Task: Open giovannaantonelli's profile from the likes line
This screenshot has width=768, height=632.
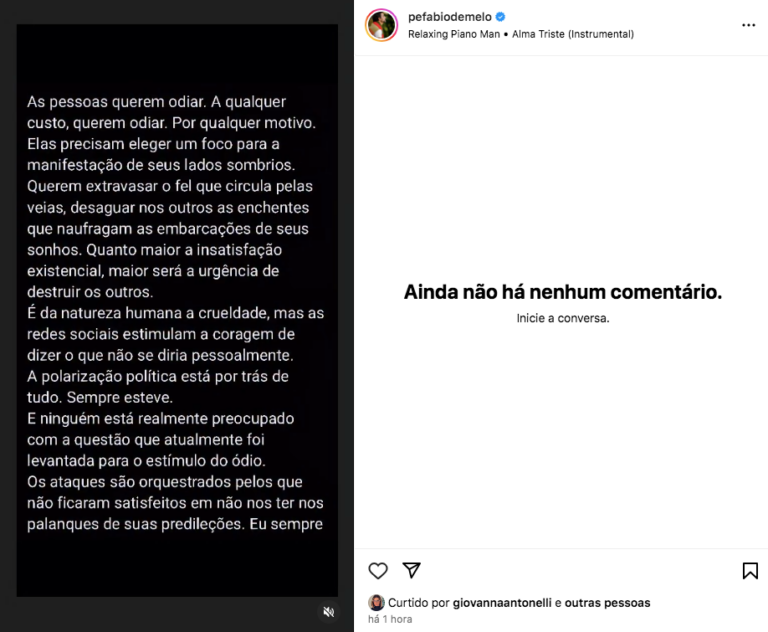Action: tap(502, 603)
